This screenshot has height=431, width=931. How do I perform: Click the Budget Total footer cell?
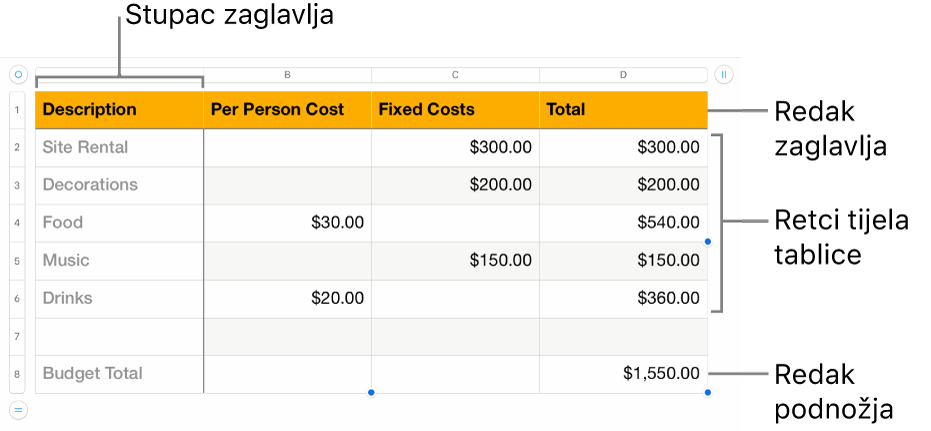[x=119, y=374]
